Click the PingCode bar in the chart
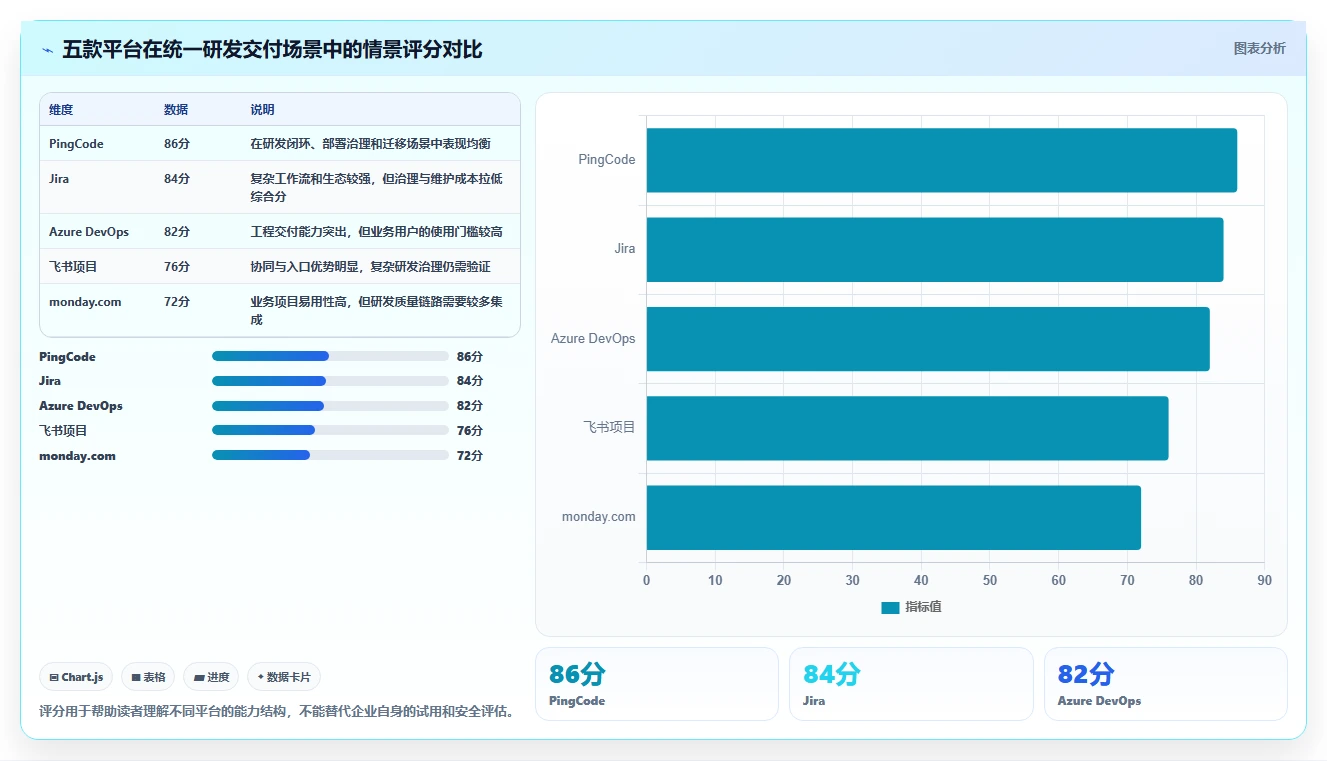 point(941,160)
